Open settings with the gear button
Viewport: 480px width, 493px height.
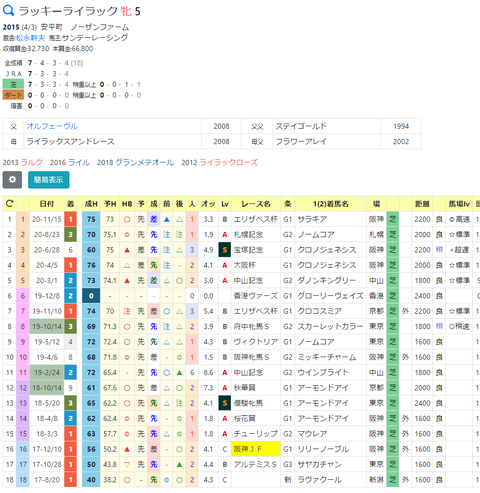point(12,180)
